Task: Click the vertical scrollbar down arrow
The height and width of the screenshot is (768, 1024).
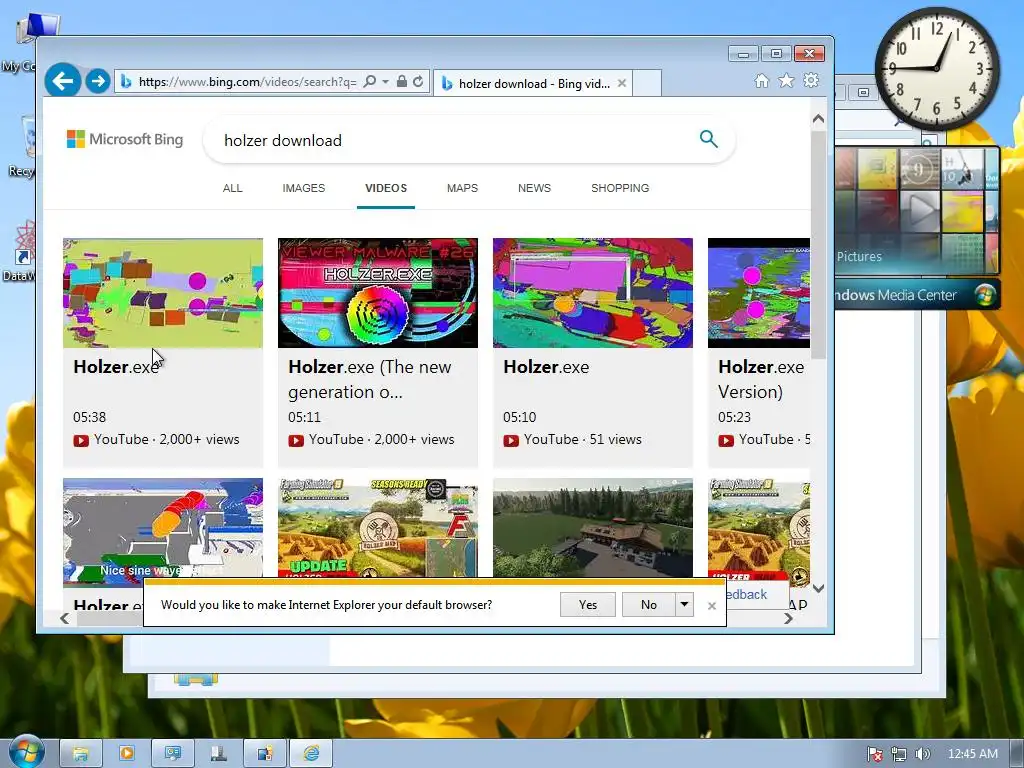Action: coord(818,588)
